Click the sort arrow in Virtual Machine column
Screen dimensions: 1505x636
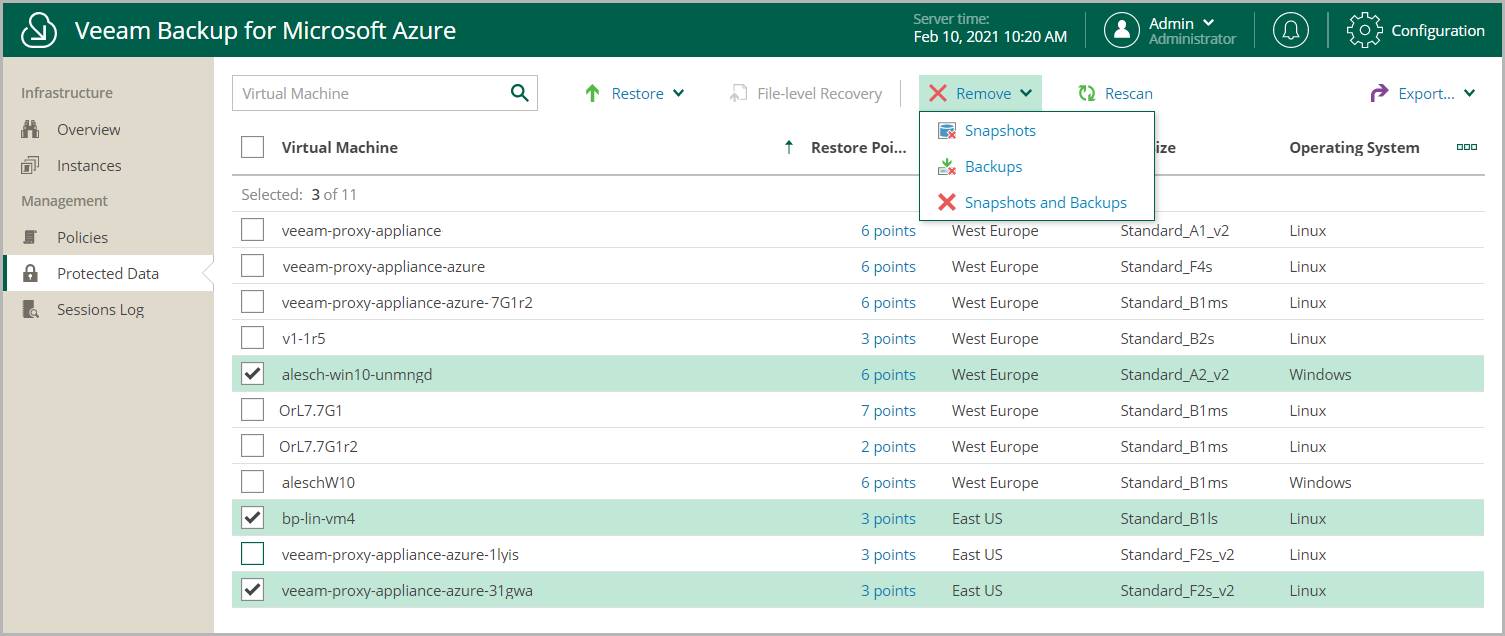[789, 147]
